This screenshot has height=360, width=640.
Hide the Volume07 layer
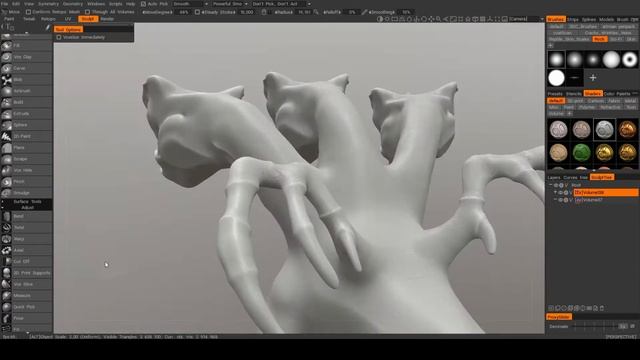tap(560, 200)
